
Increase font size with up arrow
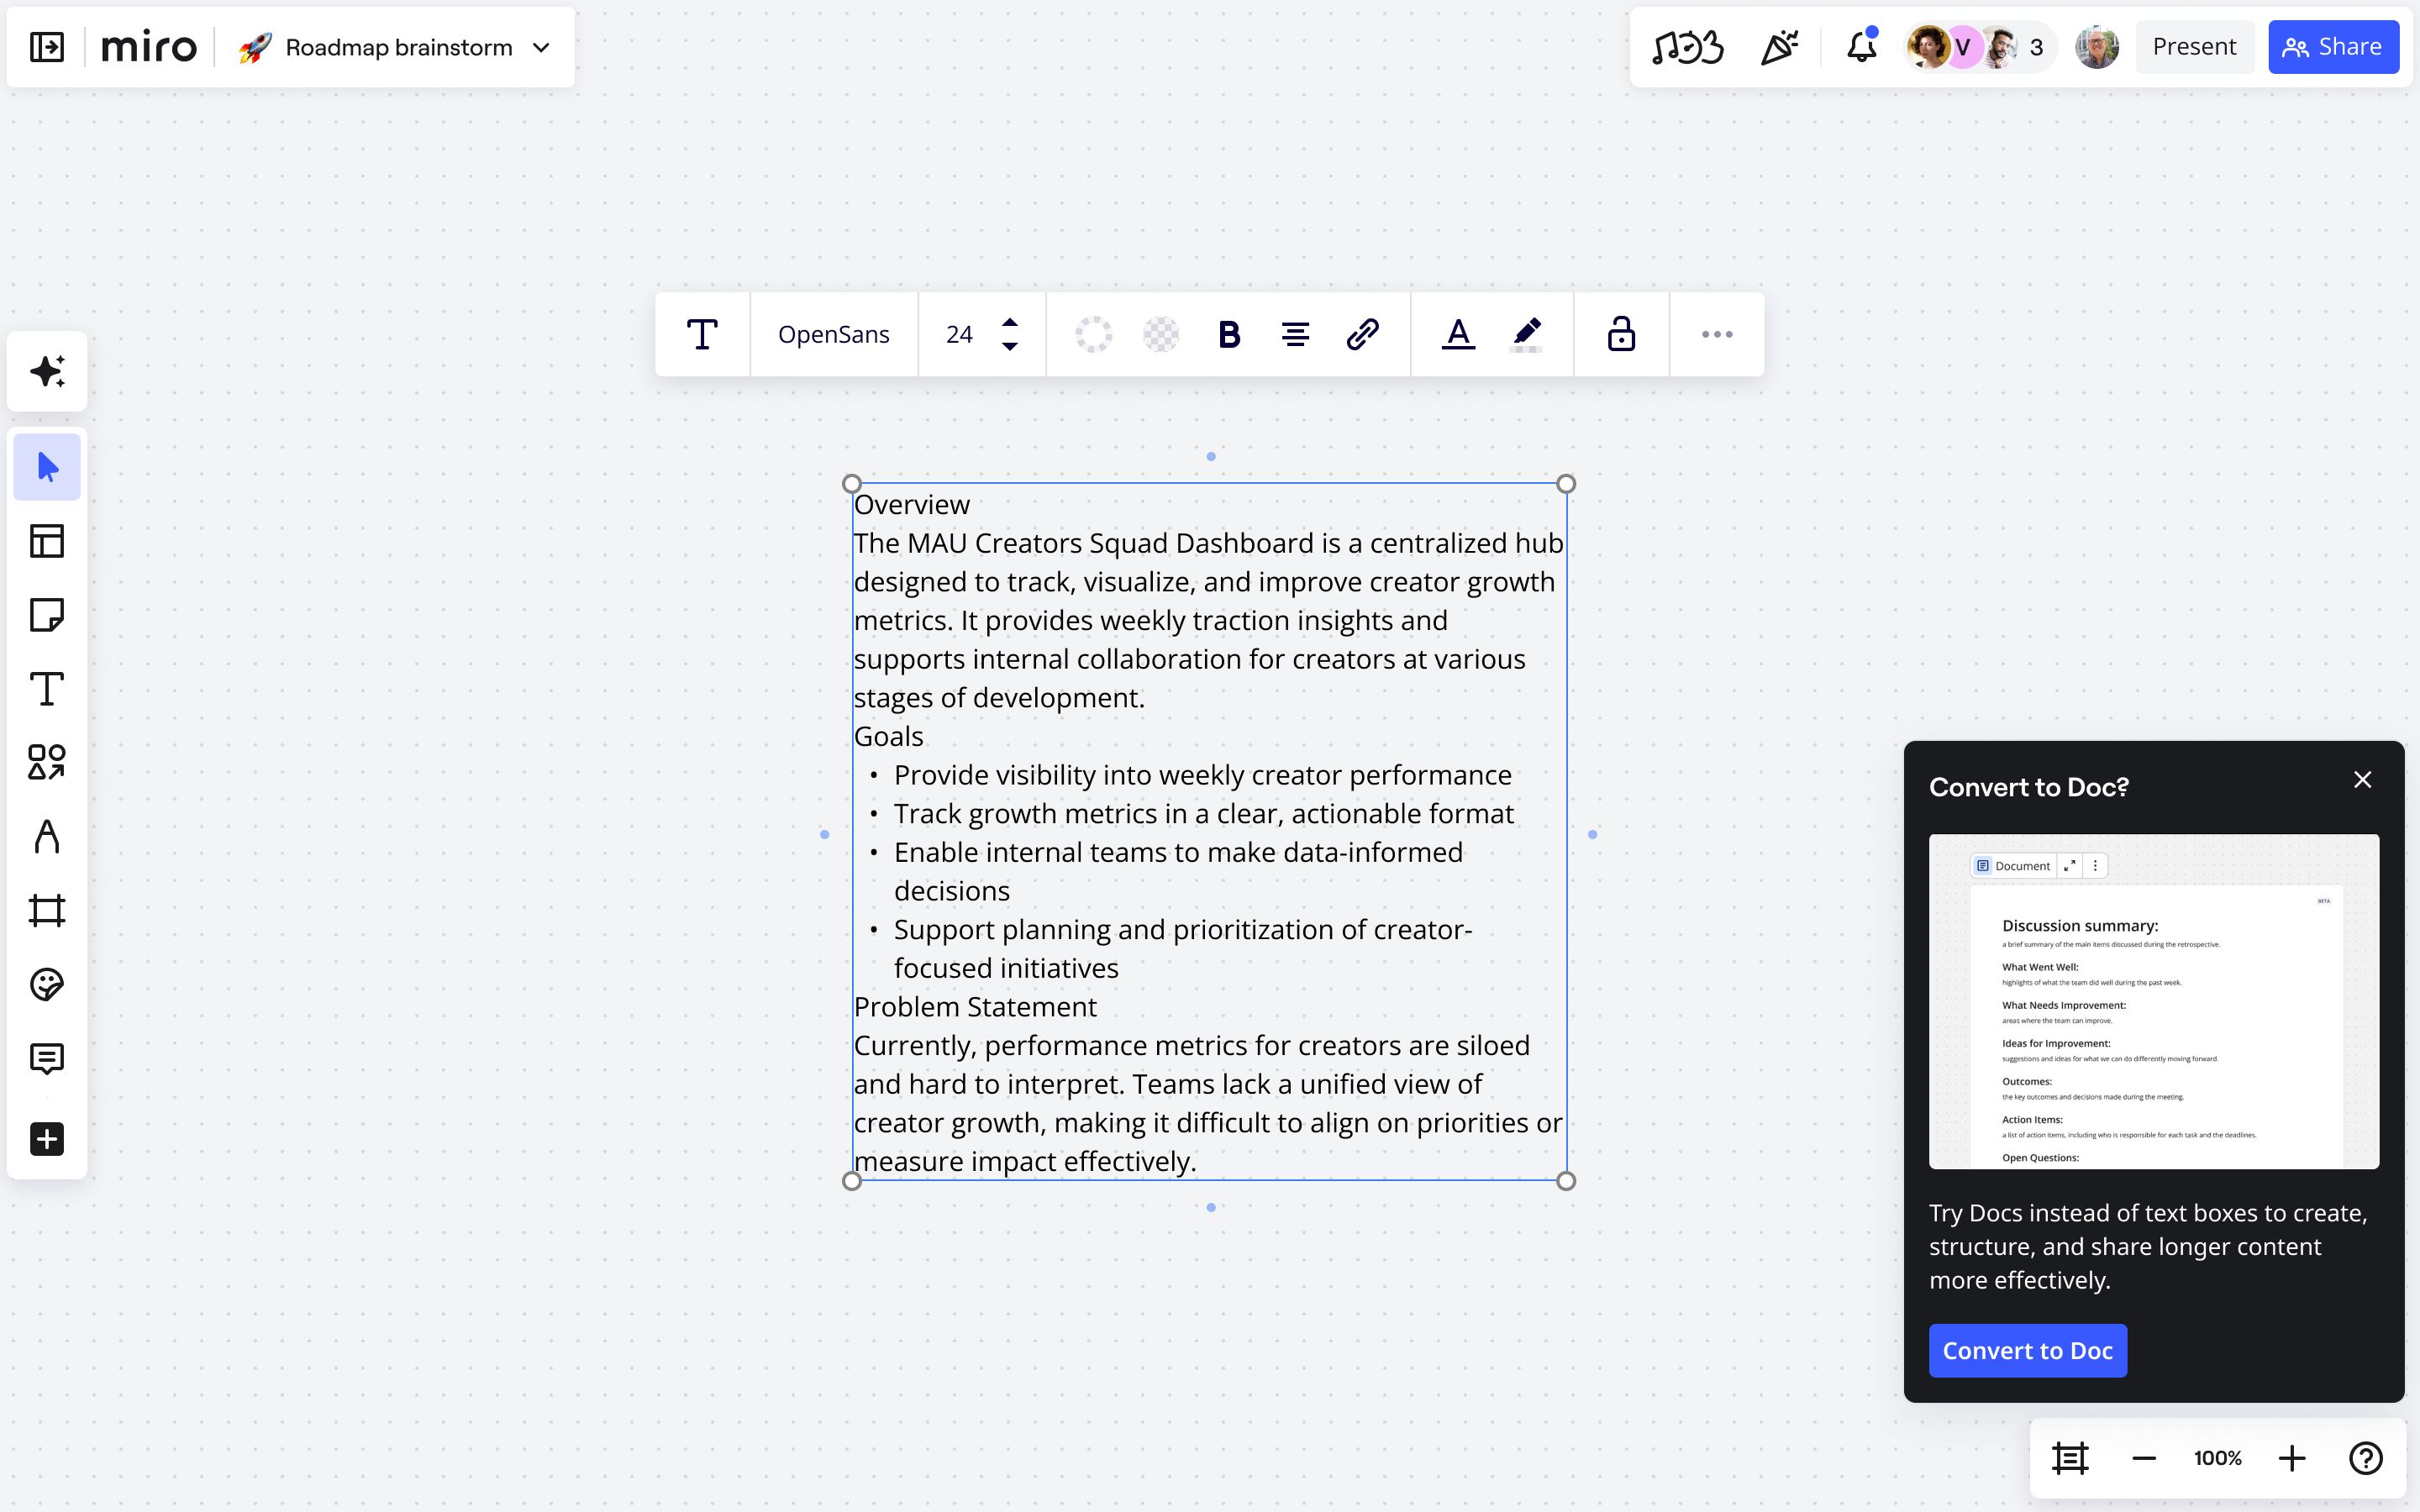1010,323
